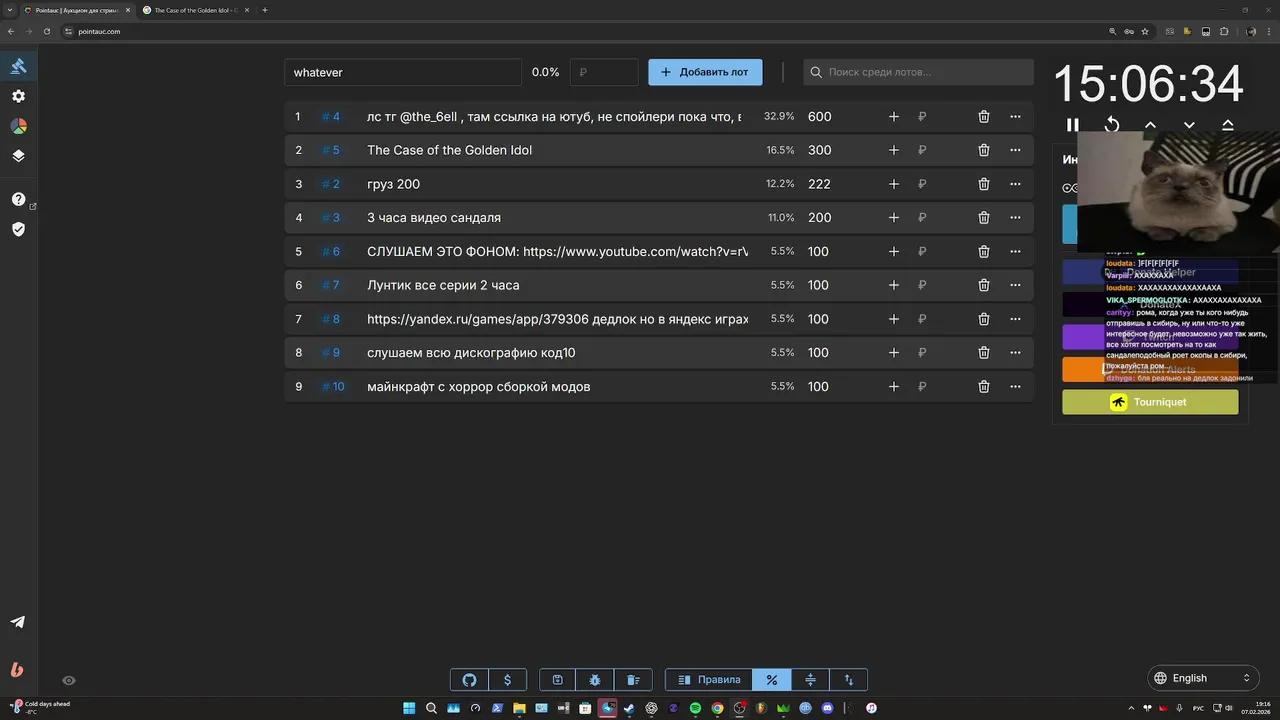Open more options for 'груз 200' lot
The width and height of the screenshot is (1280, 720).
coord(1015,184)
